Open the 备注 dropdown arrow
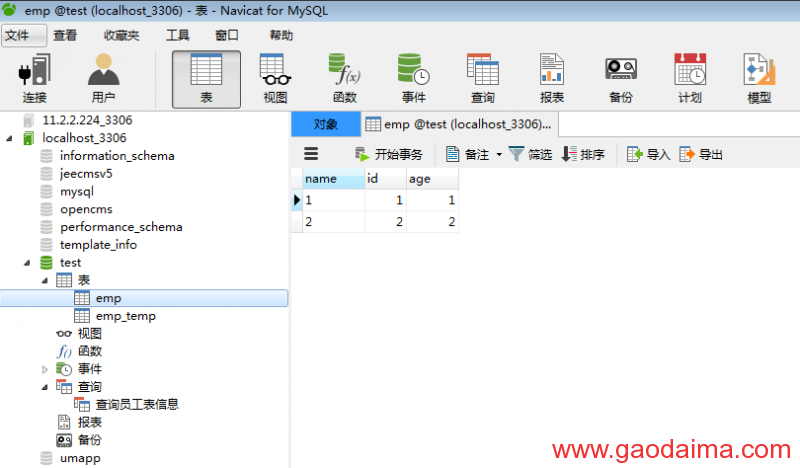 [499, 154]
